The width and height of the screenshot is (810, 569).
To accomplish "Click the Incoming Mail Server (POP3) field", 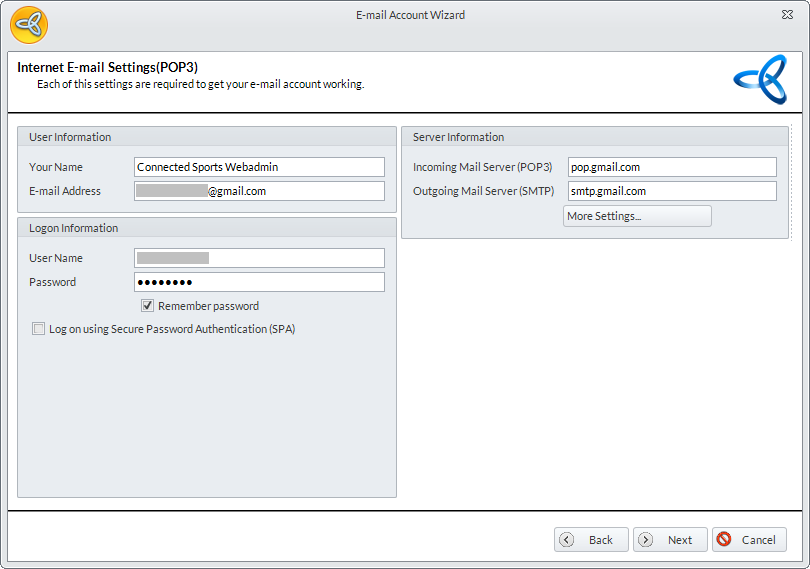I will pos(672,167).
